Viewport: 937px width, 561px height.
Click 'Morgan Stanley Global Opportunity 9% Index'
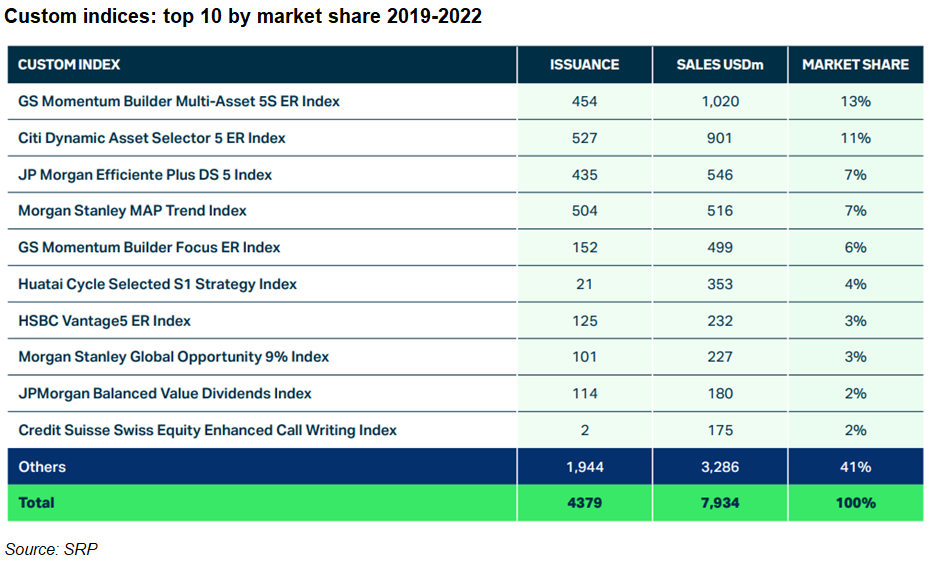(173, 357)
